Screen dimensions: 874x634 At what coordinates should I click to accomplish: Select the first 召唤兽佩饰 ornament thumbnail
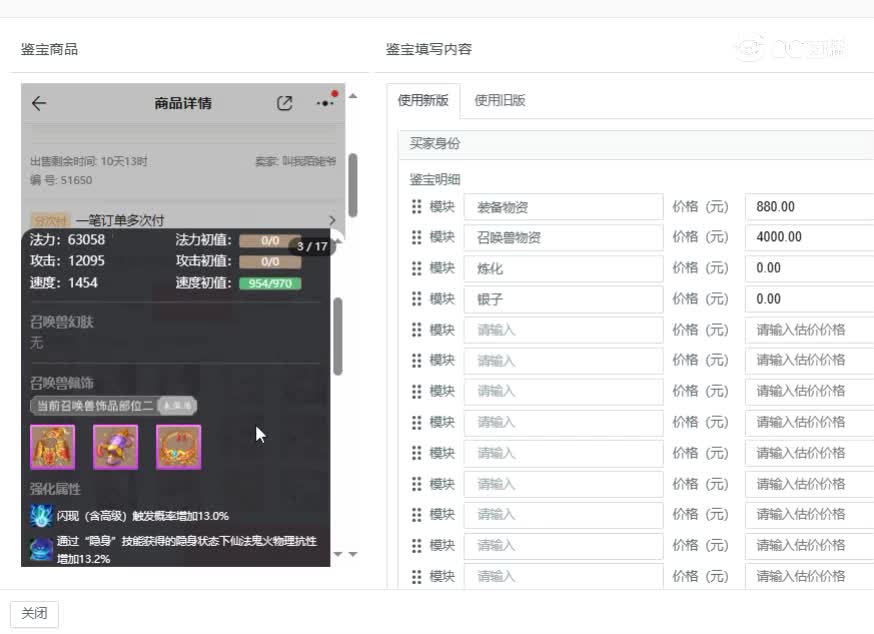(x=52, y=447)
